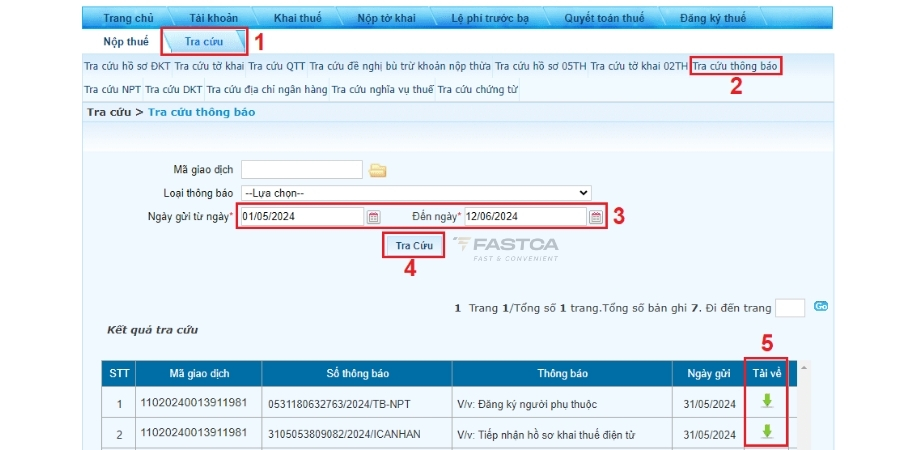Focus the Mã giao dịch input field

[x=302, y=169]
